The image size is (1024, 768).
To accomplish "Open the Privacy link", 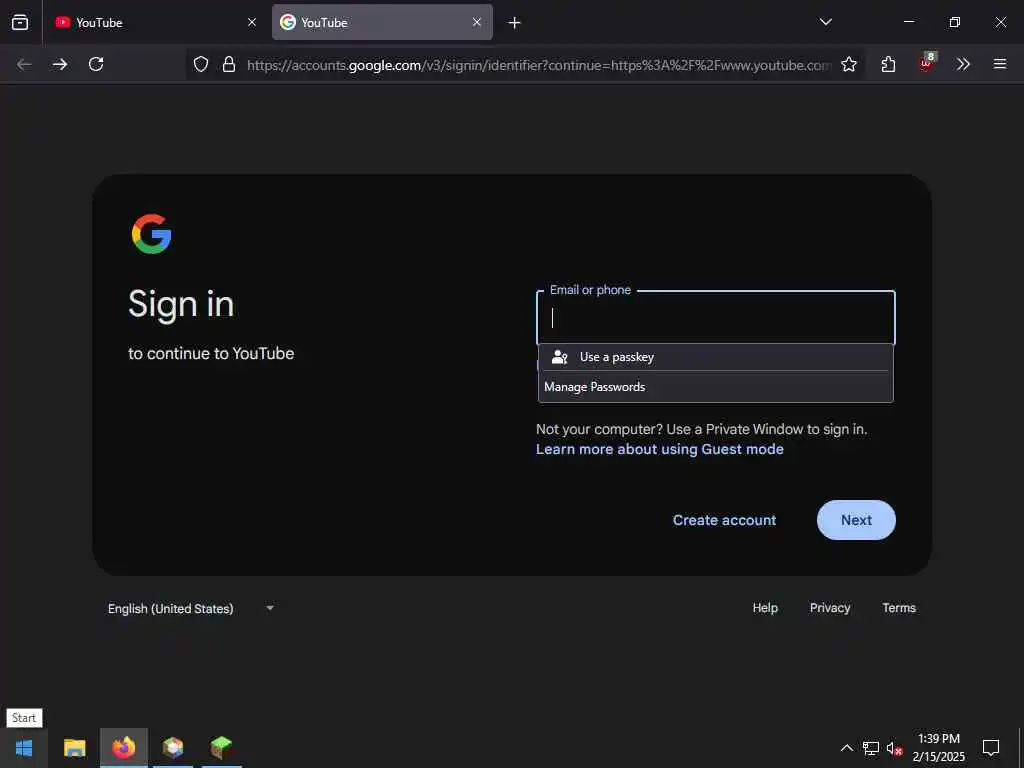I will point(830,608).
